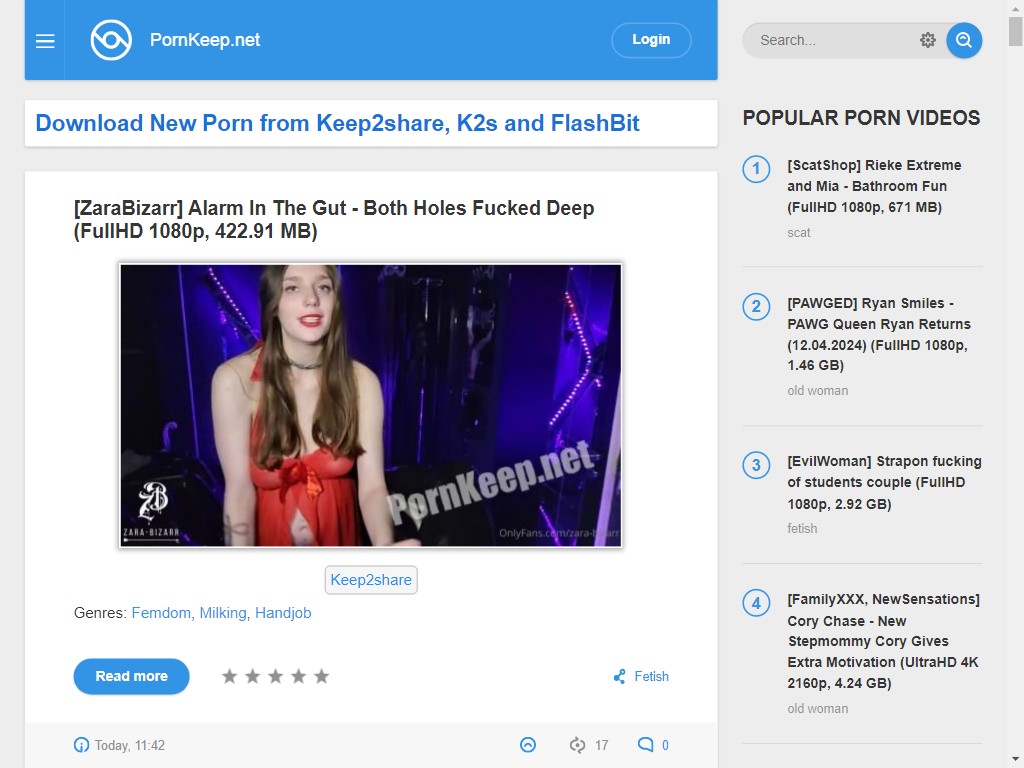Open popular video number 2 in the sidebar
Viewport: 1024px width, 768px height.
[878, 334]
